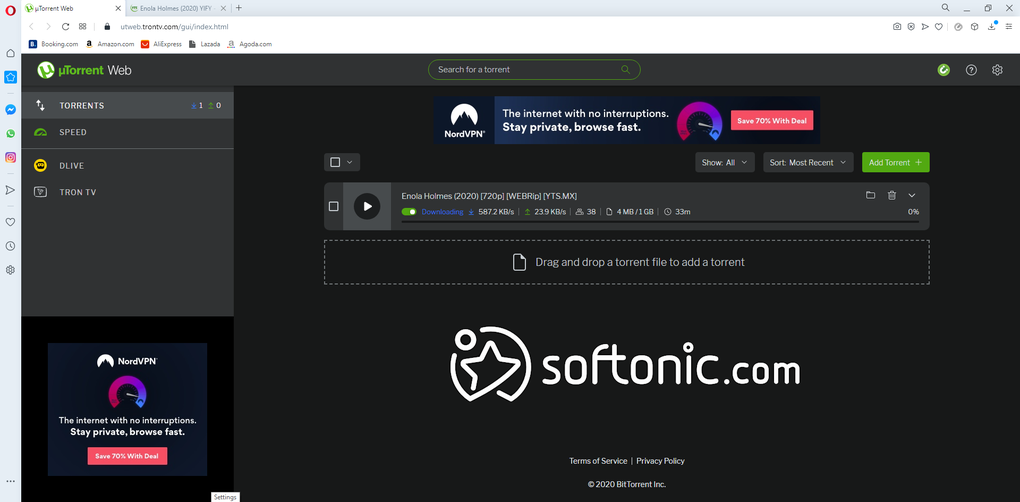Click Add Torrent button
This screenshot has height=502, width=1020.
coord(895,163)
